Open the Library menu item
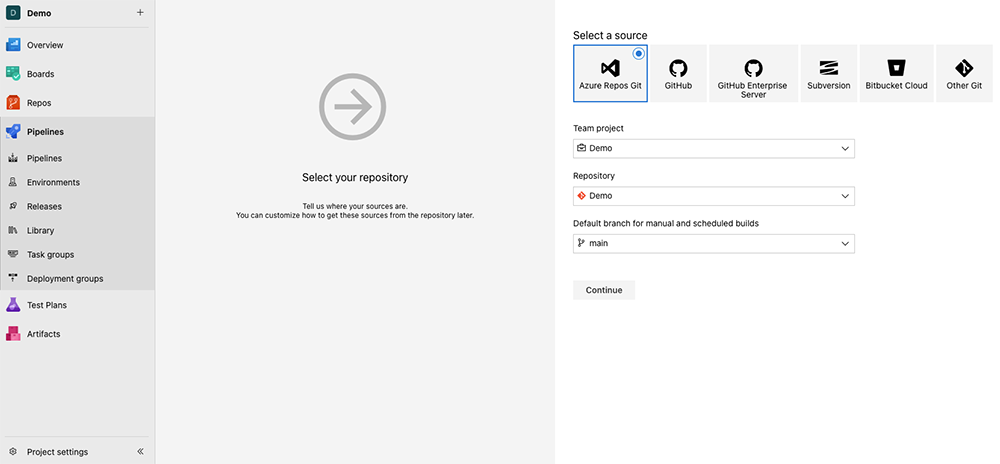 [40, 230]
